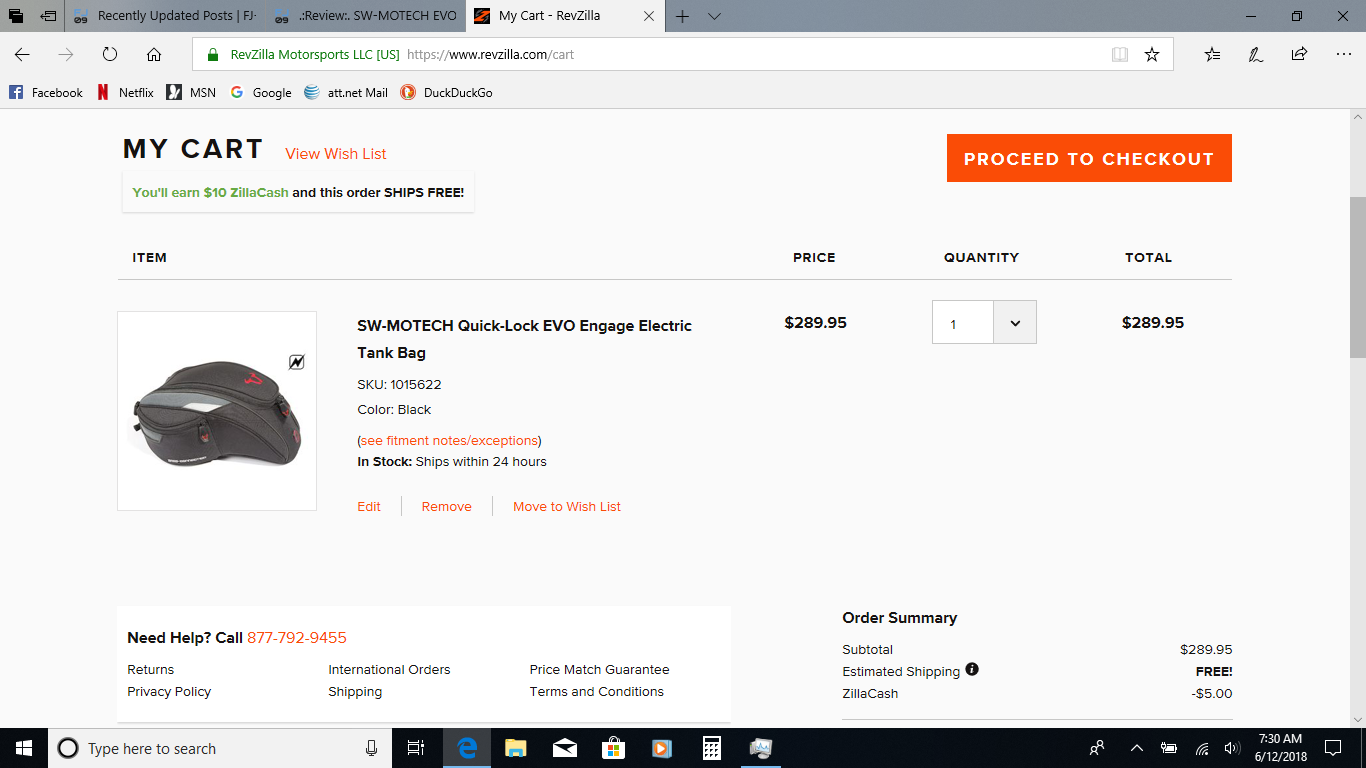Open Facebook favorites bookmark

pyautogui.click(x=46, y=92)
